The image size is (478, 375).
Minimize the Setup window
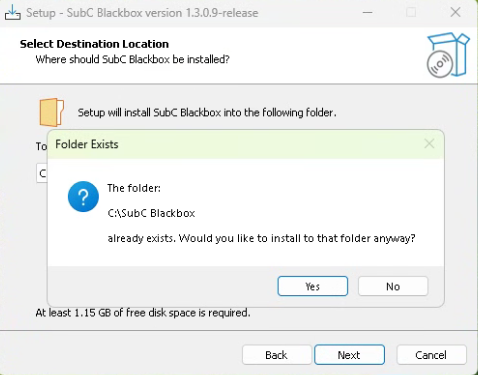367,13
